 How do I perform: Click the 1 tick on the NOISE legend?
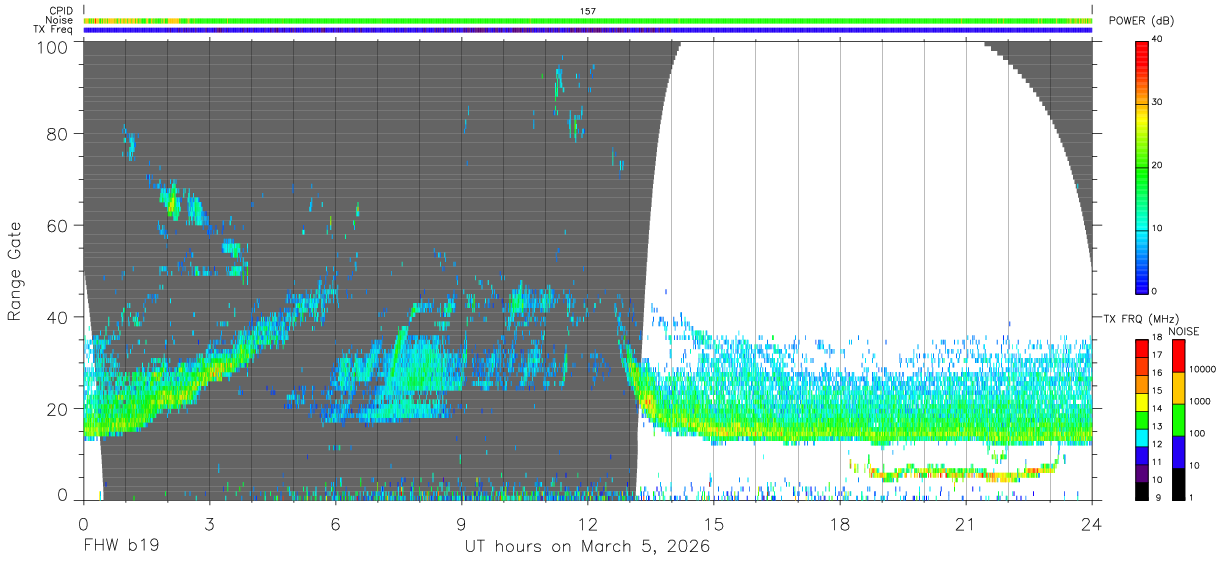point(1190,497)
